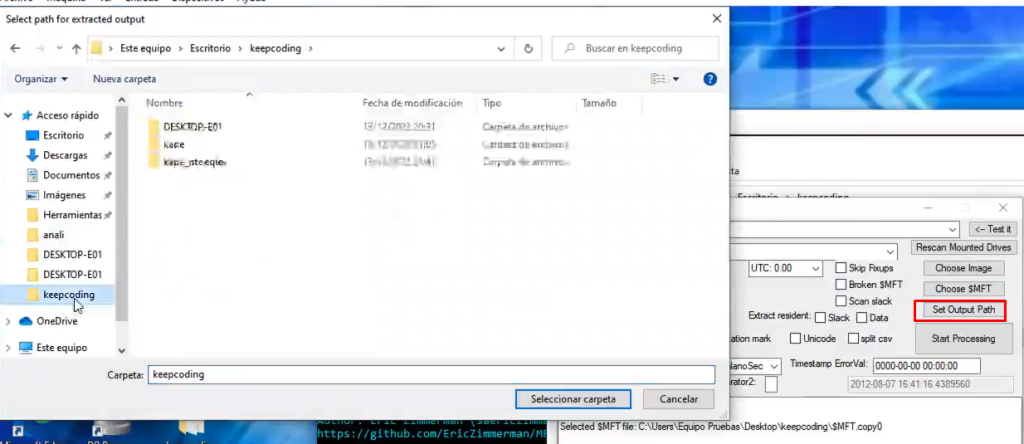Expand the OneDrive tree node

tap(8, 321)
